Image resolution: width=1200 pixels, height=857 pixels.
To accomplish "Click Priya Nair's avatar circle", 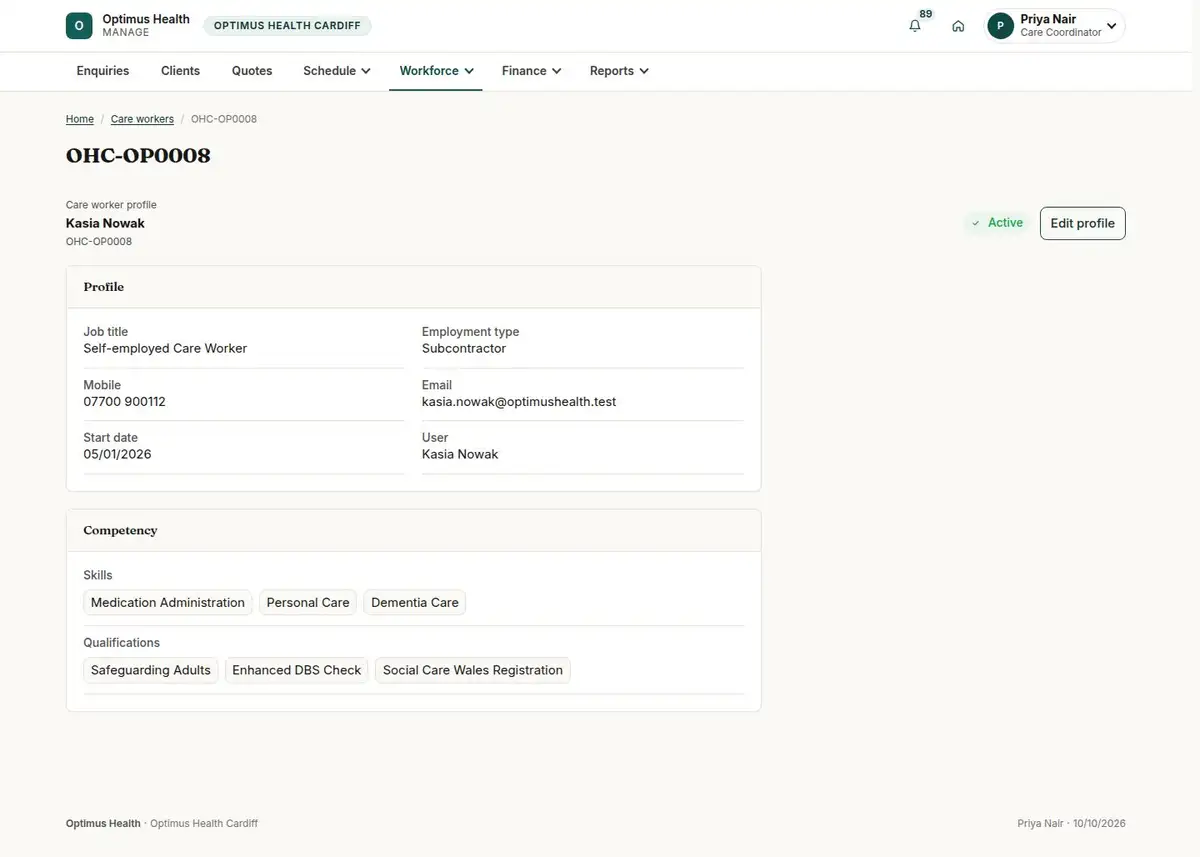I will tap(1000, 26).
